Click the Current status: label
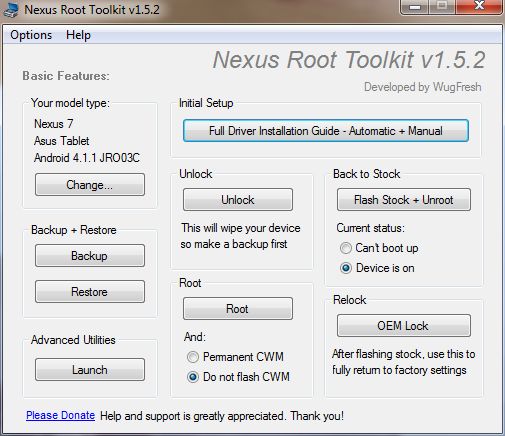505x436 pixels. click(x=370, y=228)
